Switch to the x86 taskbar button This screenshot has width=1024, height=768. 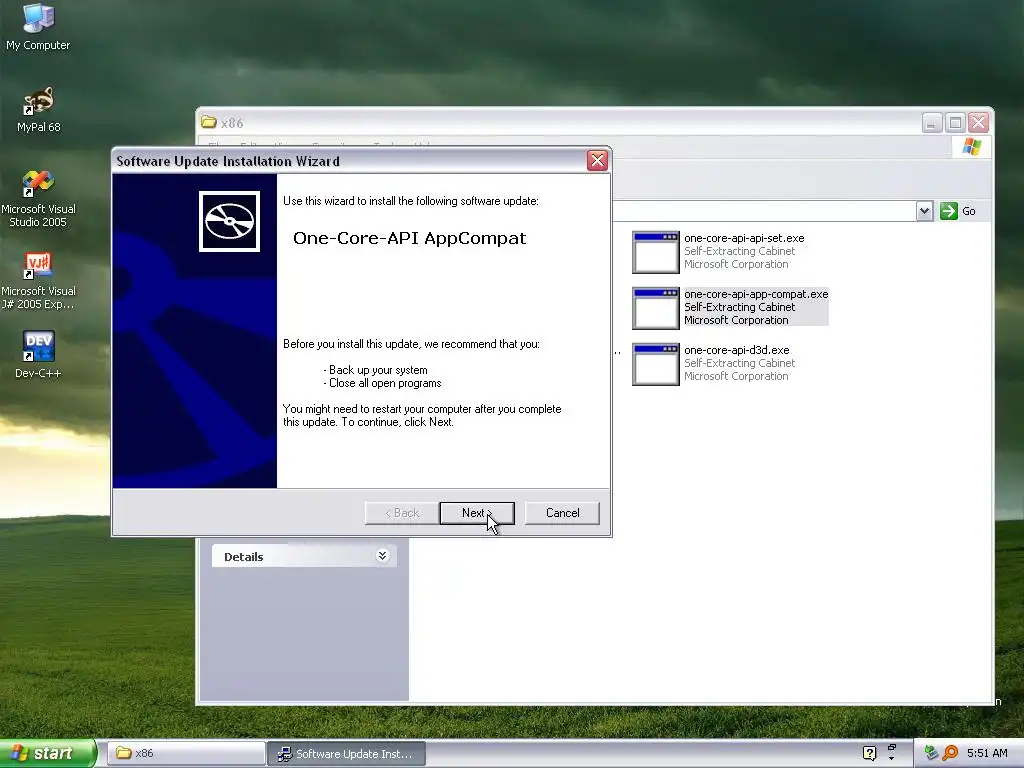pyautogui.click(x=185, y=754)
